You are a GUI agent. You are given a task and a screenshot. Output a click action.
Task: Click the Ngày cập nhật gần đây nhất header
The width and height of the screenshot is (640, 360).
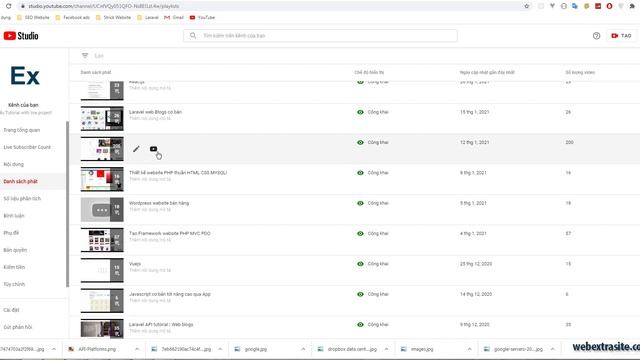(x=487, y=72)
